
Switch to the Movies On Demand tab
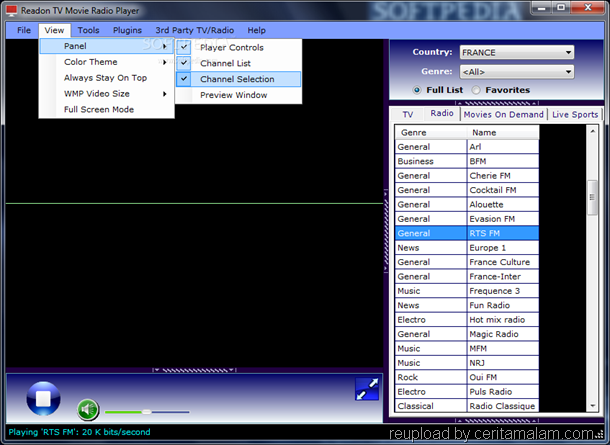click(503, 114)
